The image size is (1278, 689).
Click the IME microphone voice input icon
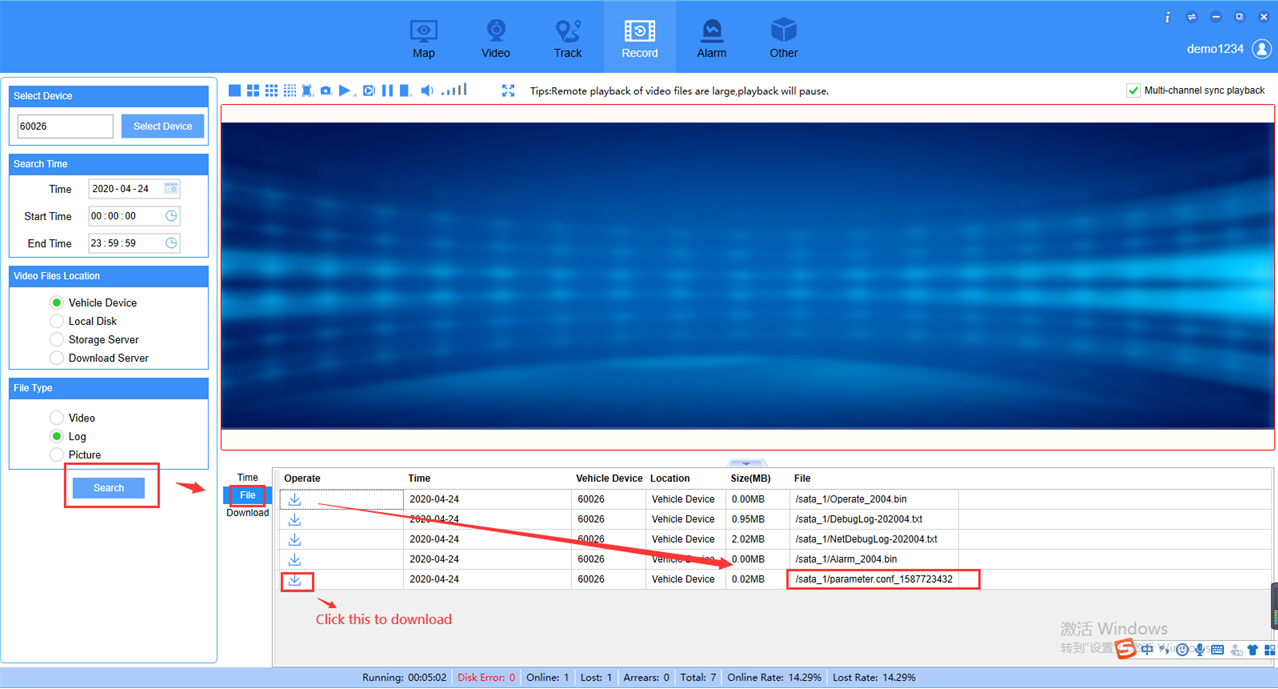[x=1200, y=650]
